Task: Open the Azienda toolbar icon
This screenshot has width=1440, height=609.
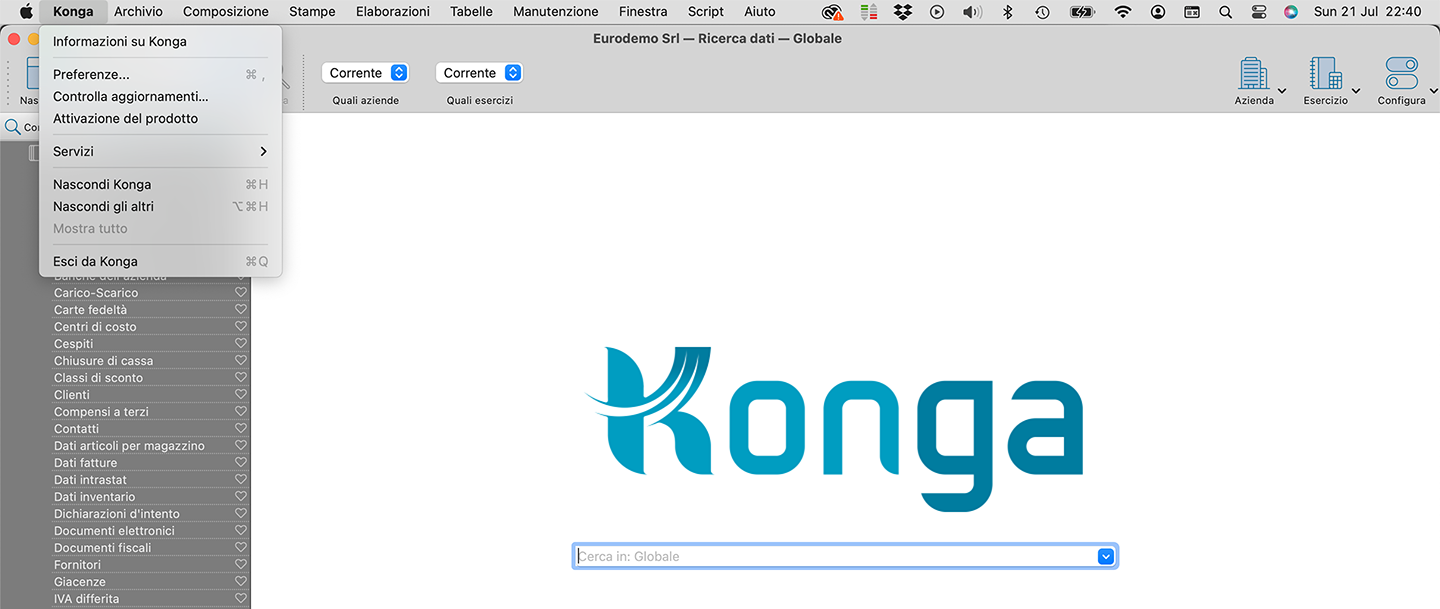Action: coord(1253,74)
